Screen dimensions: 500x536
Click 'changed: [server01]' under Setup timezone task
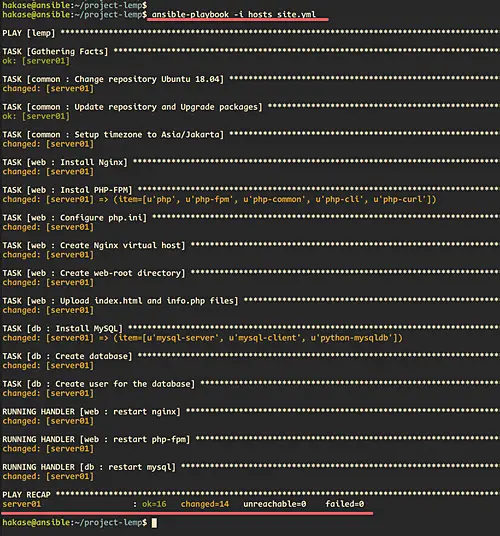pos(48,144)
